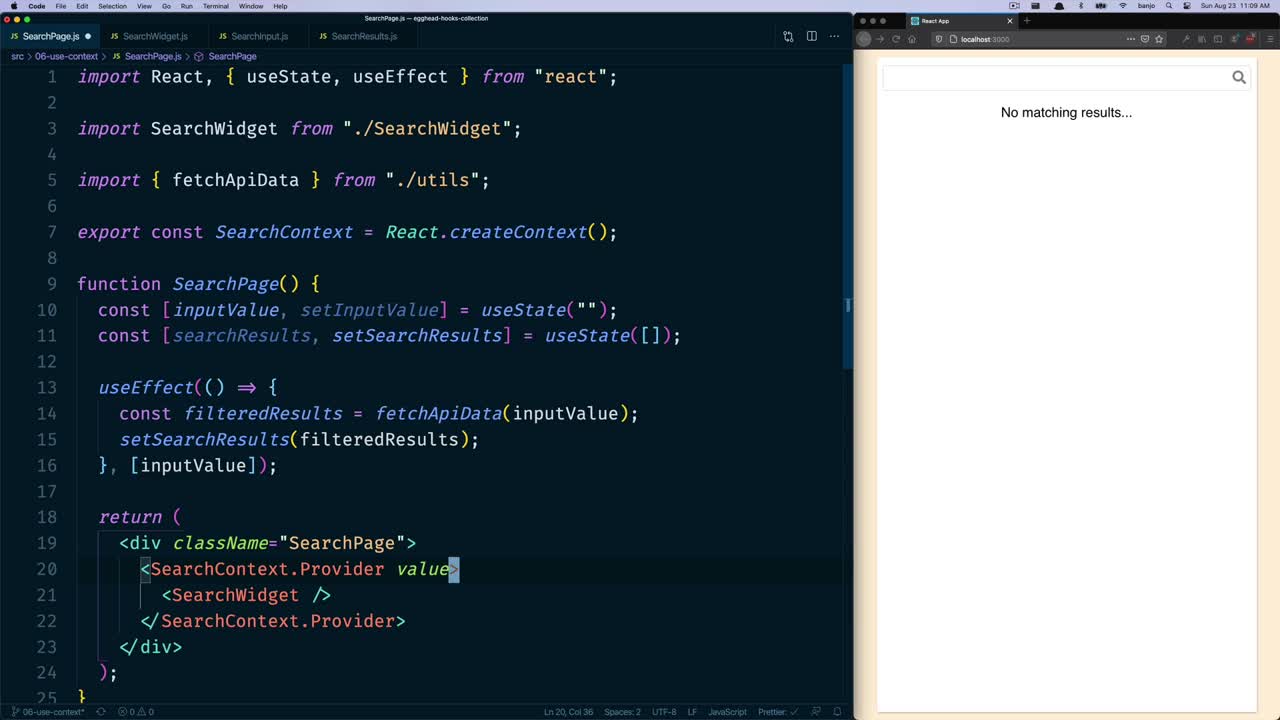
Task: Split the editor to the right
Action: 811,36
